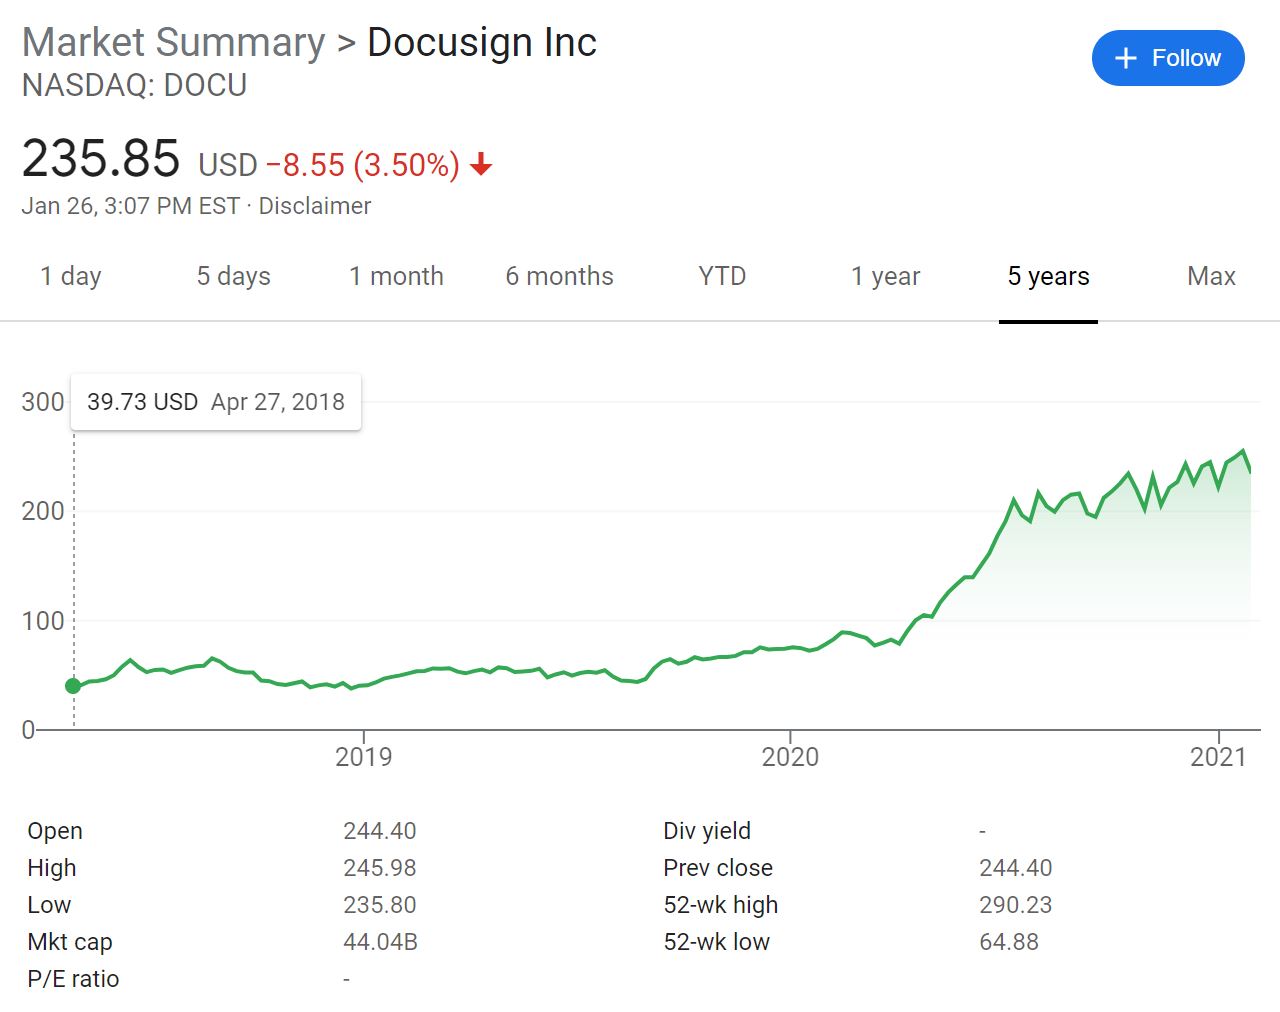Click the Mkt cap value 44.04B
The image size is (1280, 1012).
(380, 942)
